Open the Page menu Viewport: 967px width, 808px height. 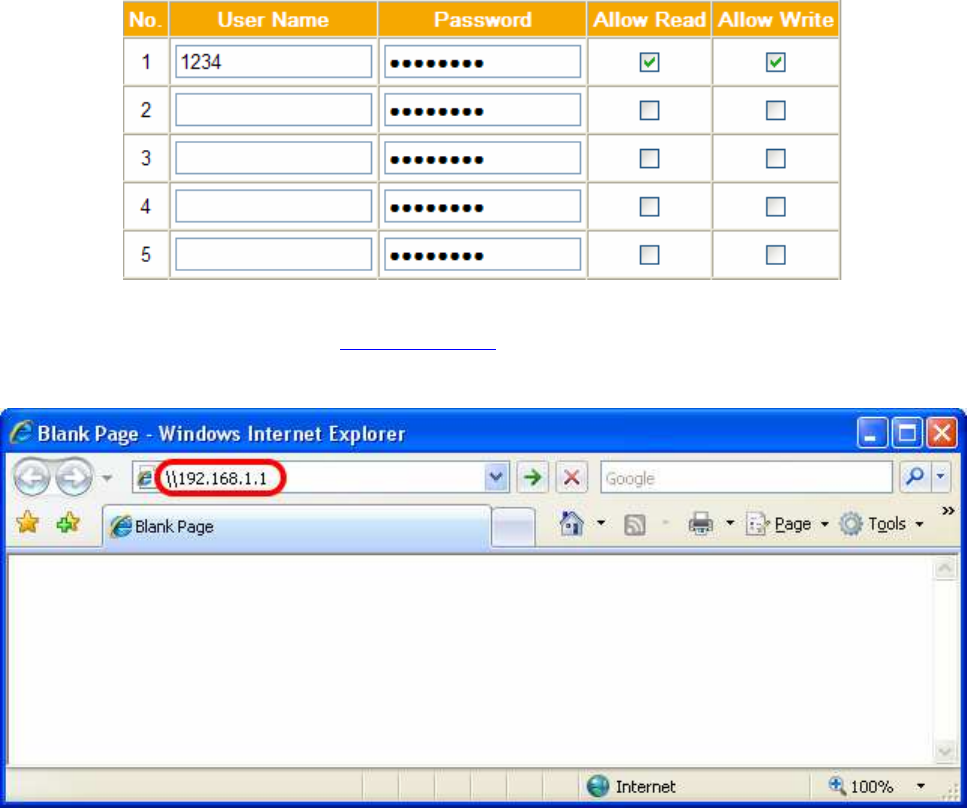coord(788,524)
